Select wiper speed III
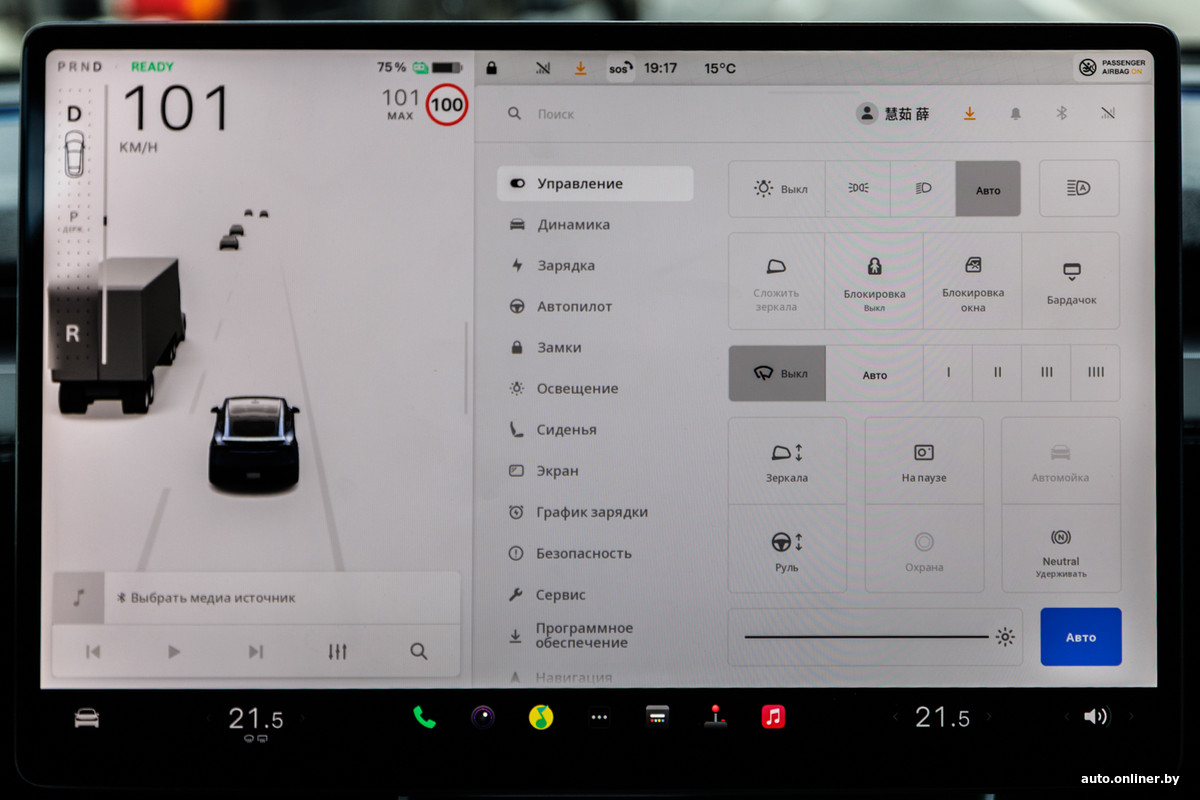The width and height of the screenshot is (1200, 800). [1046, 373]
